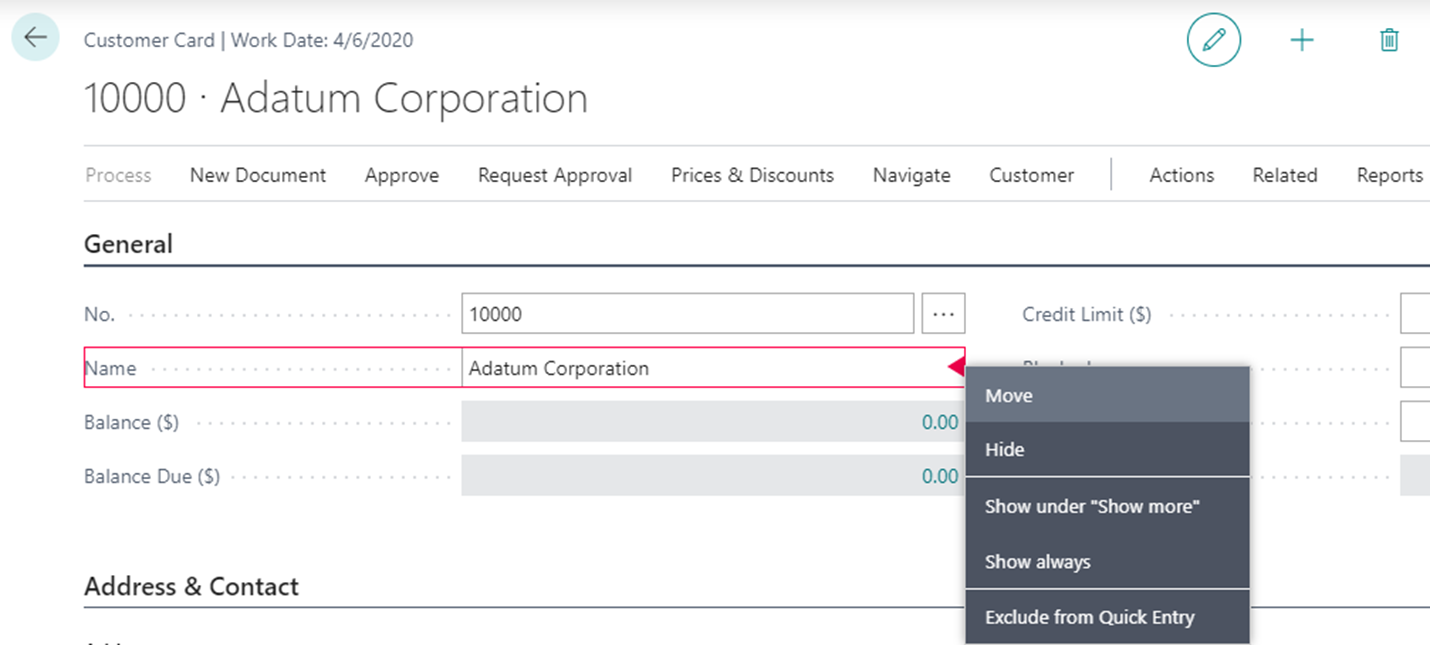Open New Document menu
The image size is (1430, 645).
(258, 175)
